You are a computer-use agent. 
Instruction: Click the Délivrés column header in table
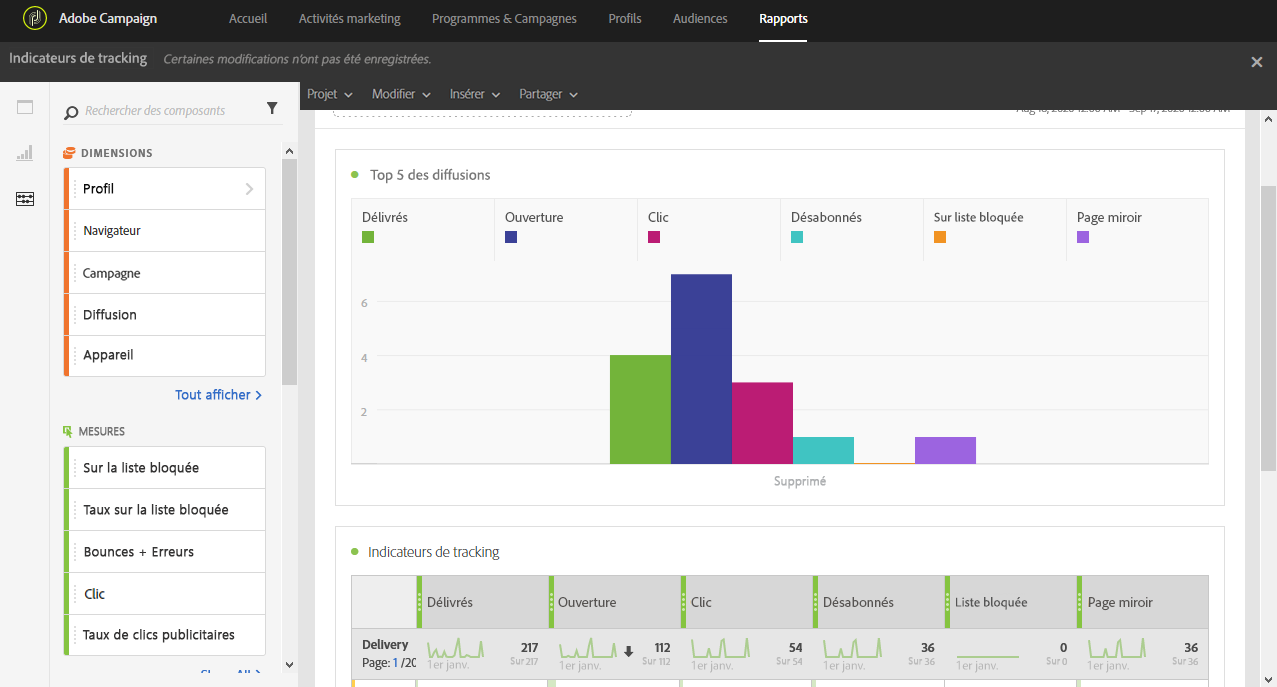click(483, 602)
